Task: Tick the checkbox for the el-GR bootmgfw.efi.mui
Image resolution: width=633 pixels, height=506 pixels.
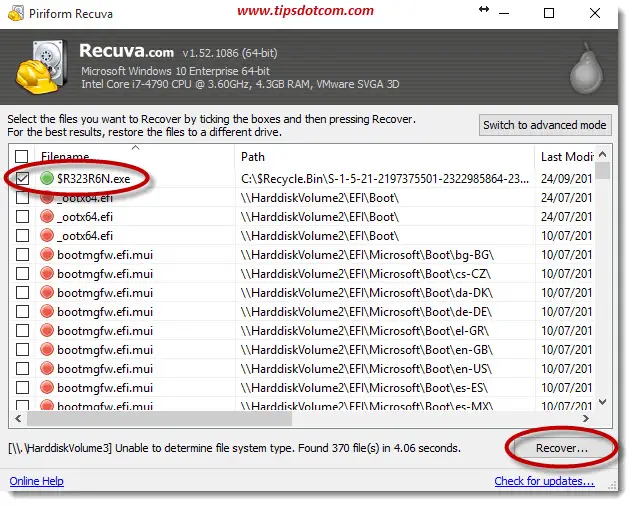Action: point(22,330)
